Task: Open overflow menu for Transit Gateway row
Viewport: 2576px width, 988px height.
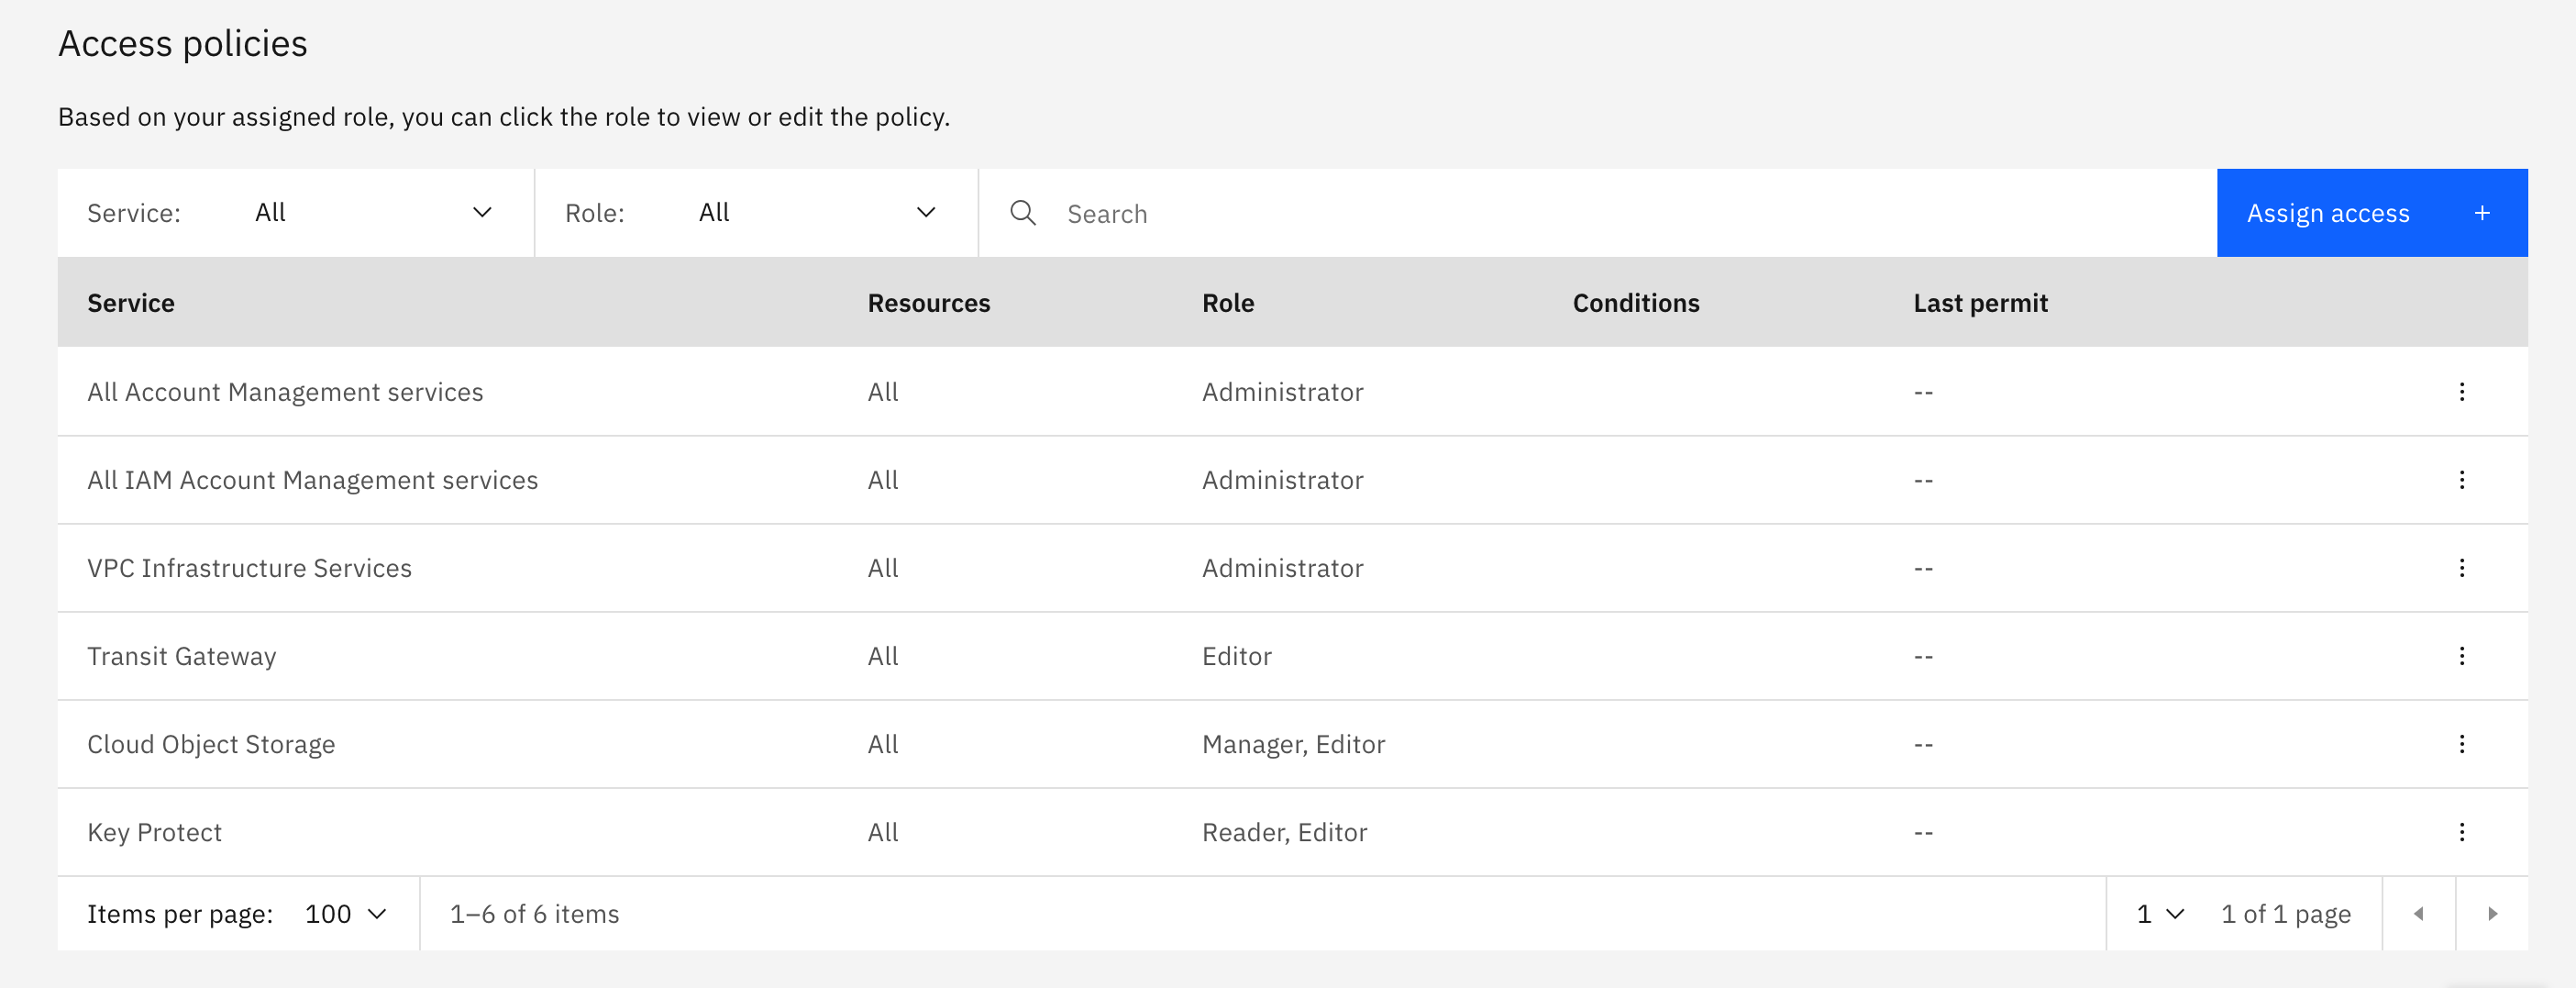Action: [x=2463, y=656]
